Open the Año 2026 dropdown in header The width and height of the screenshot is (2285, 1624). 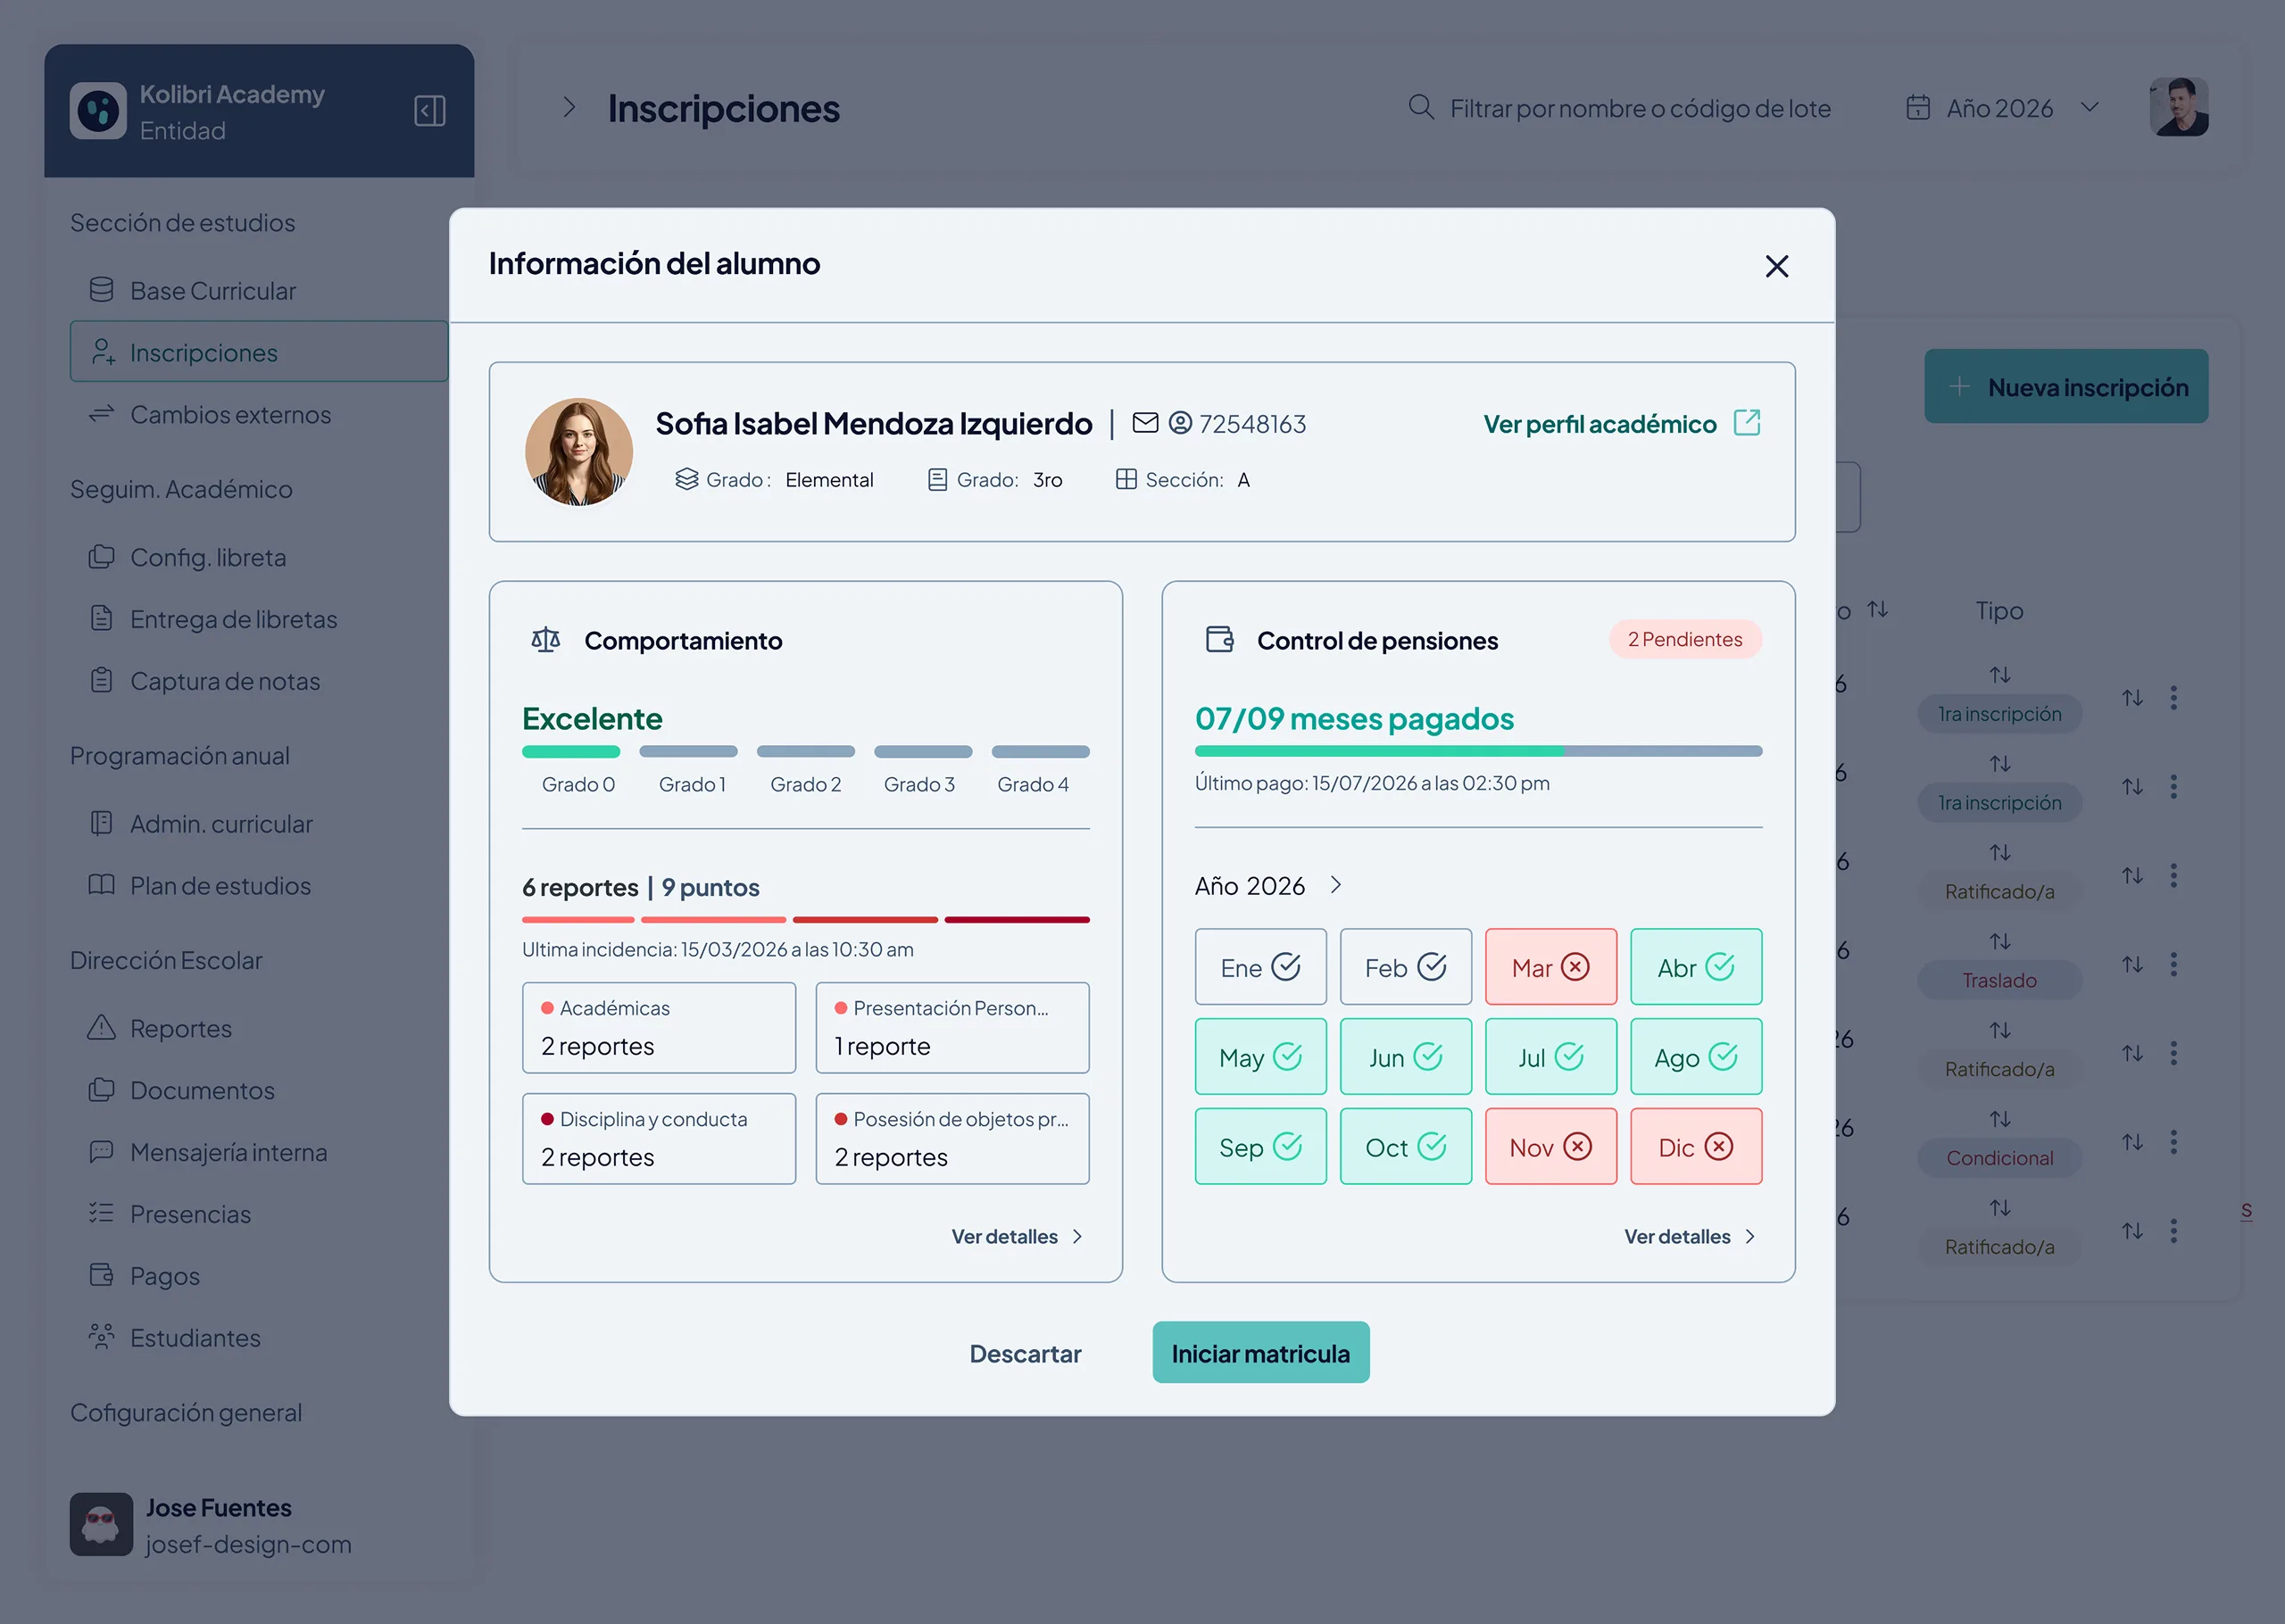[x=2003, y=108]
